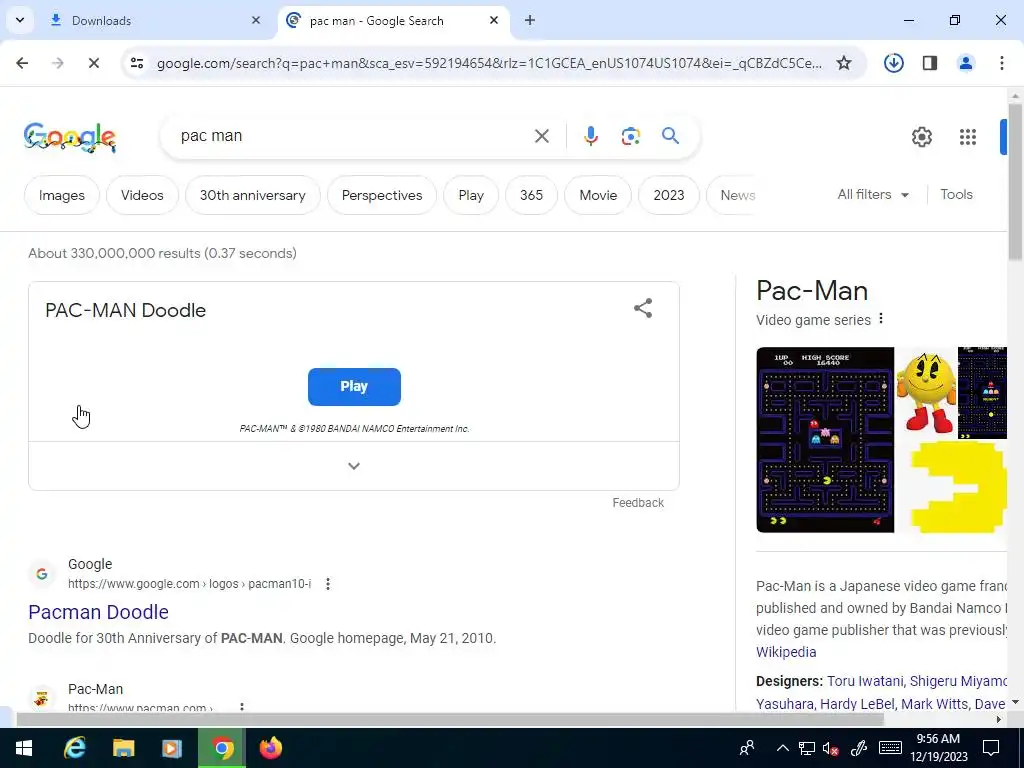The height and width of the screenshot is (768, 1024).
Task: Stop loading the page
Action: coord(93,63)
